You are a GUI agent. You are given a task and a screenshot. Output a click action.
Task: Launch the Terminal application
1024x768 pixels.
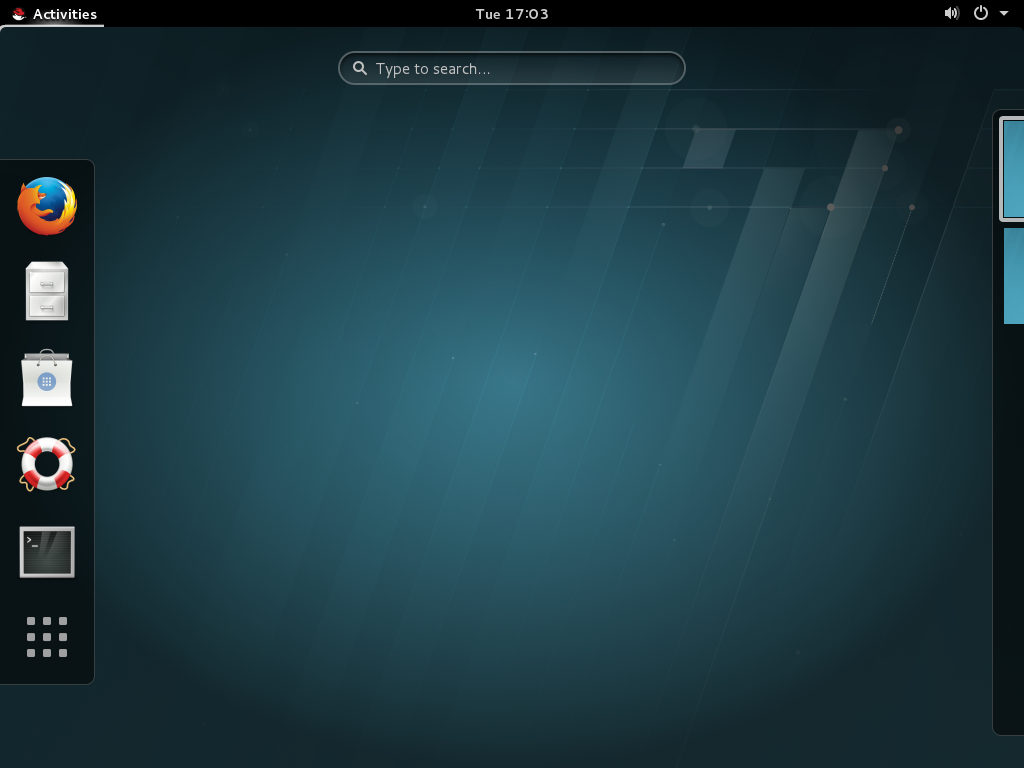point(46,551)
